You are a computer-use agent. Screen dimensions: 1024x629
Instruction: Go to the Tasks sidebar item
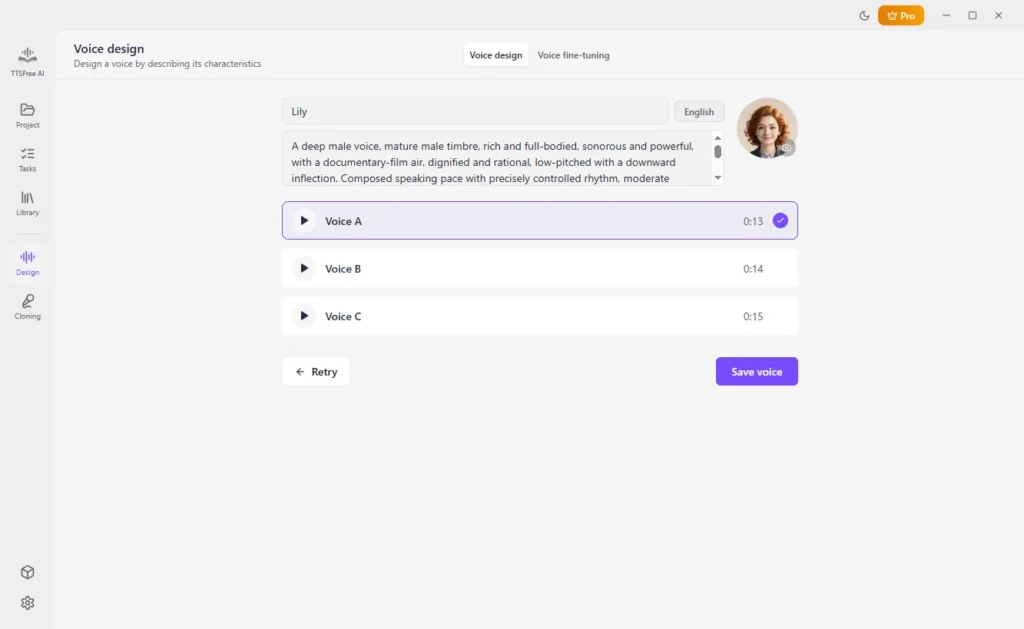tap(27, 159)
